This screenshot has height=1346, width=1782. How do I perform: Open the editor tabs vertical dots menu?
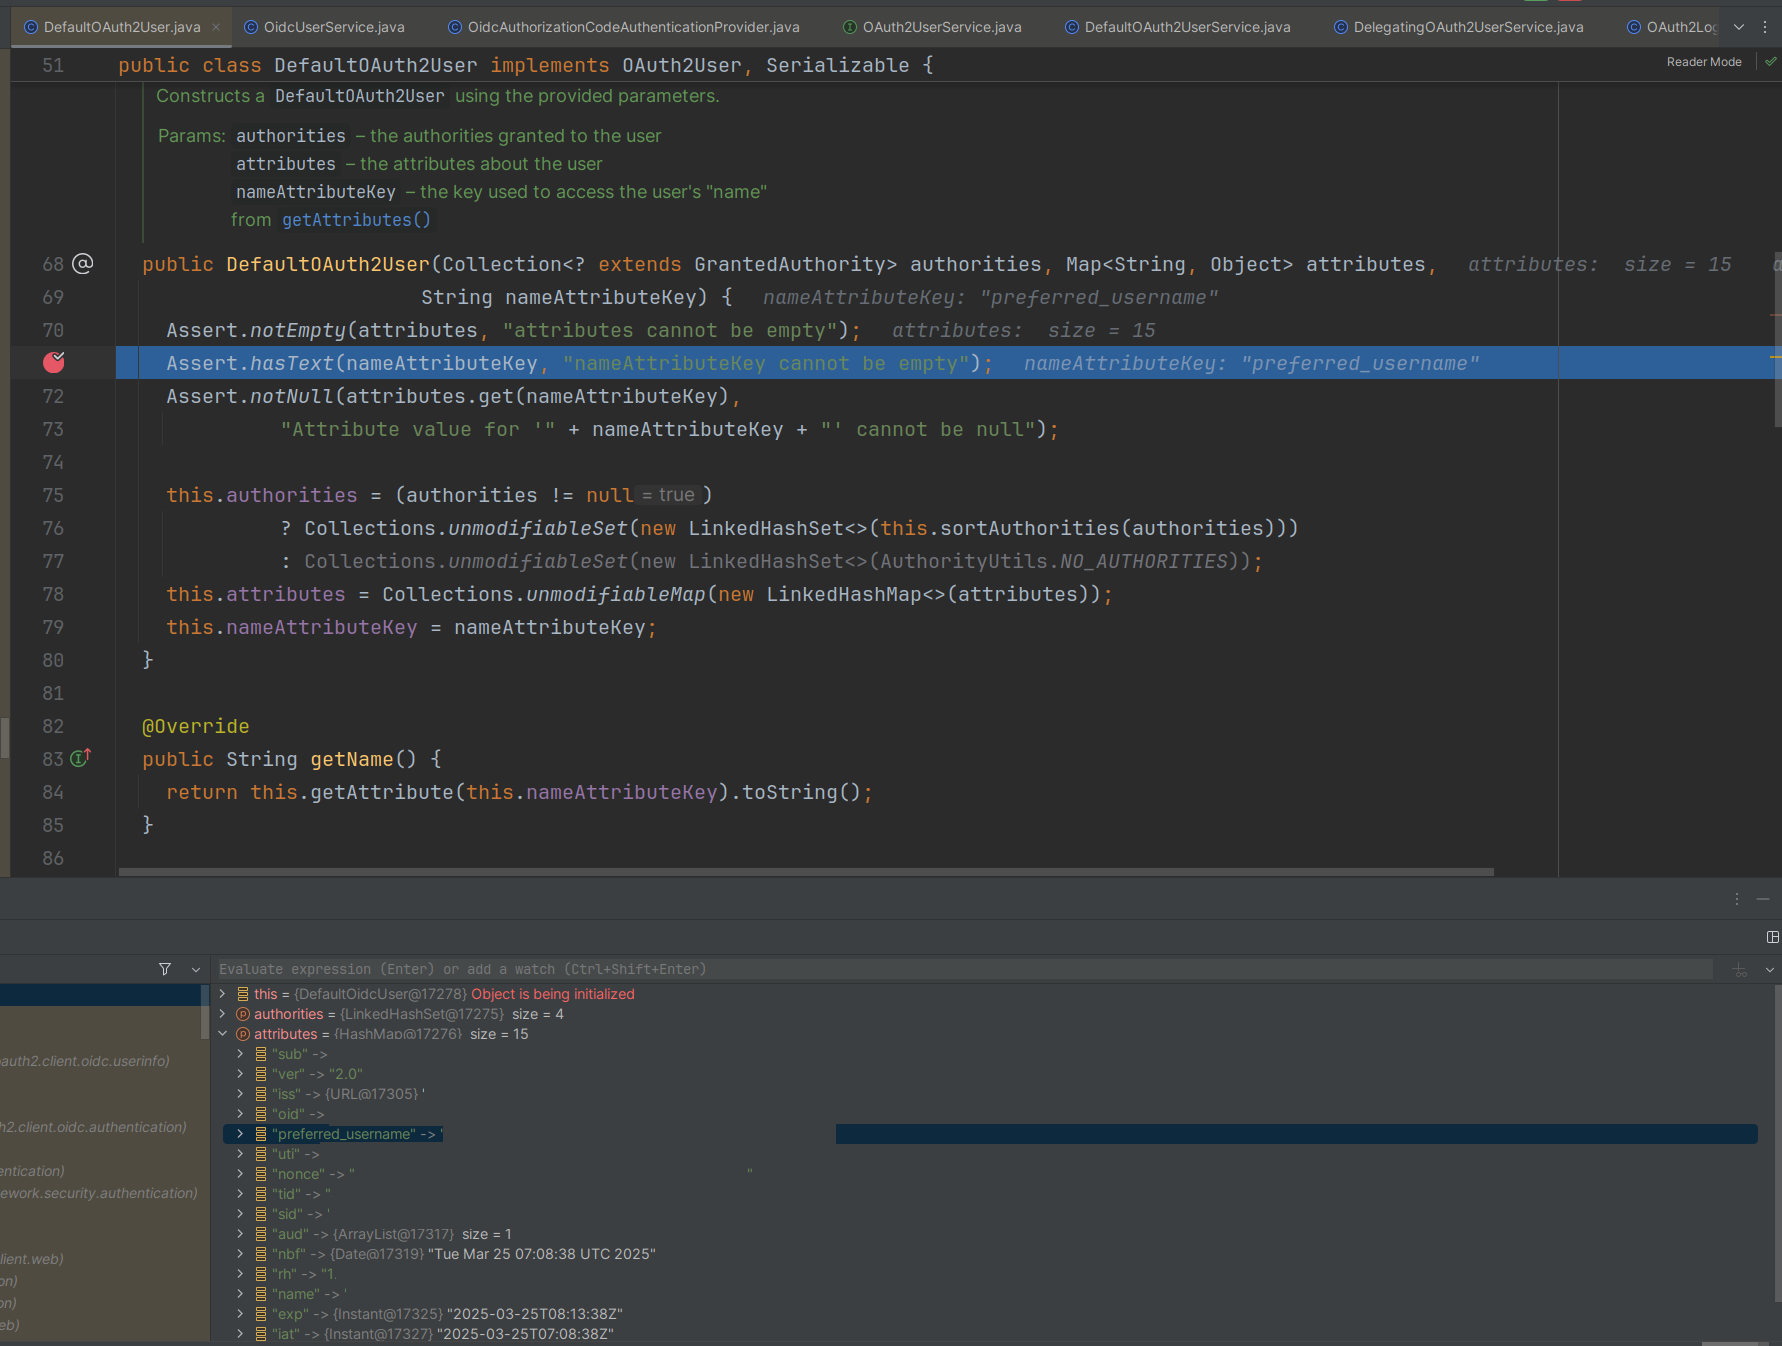click(x=1764, y=27)
